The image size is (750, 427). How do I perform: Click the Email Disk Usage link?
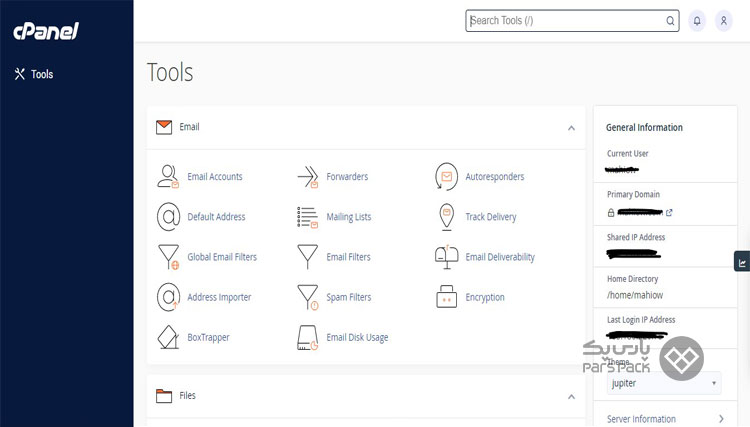tap(357, 337)
